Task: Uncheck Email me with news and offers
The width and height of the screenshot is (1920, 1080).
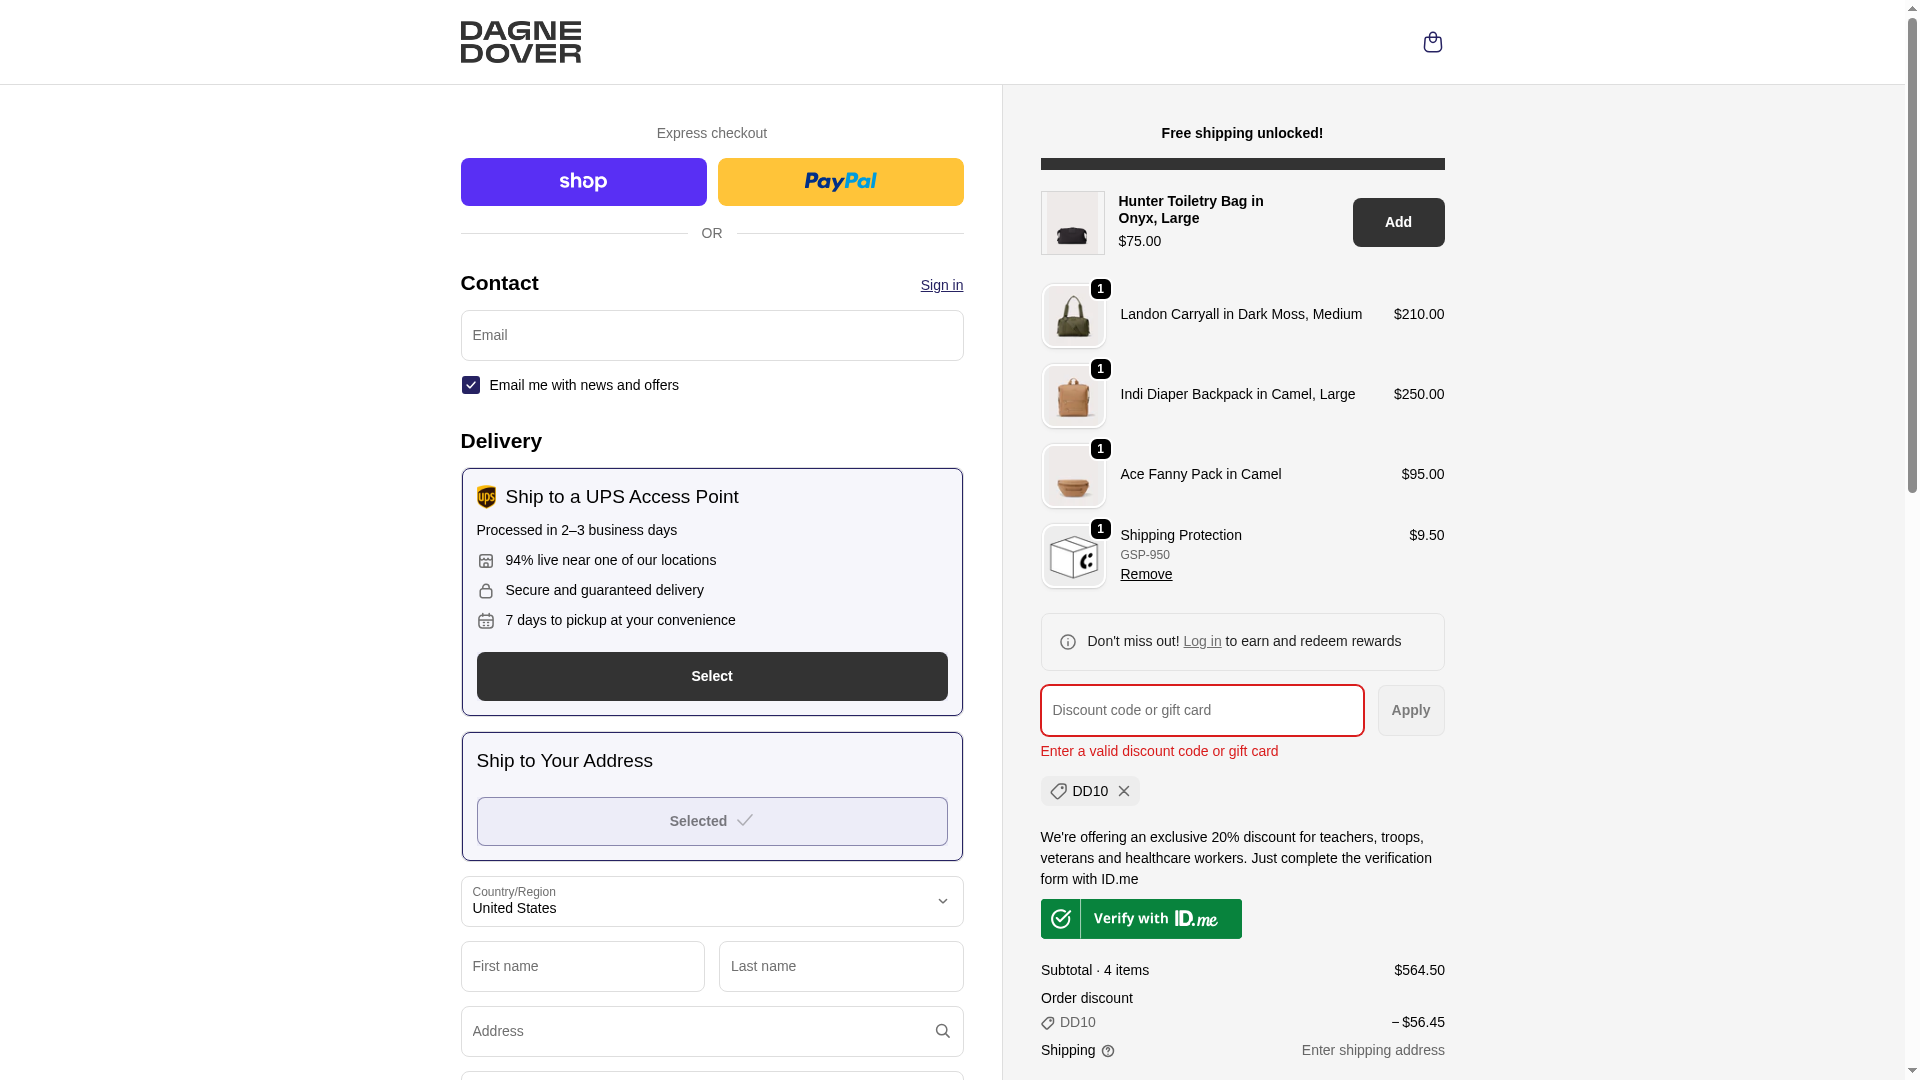Action: click(471, 385)
